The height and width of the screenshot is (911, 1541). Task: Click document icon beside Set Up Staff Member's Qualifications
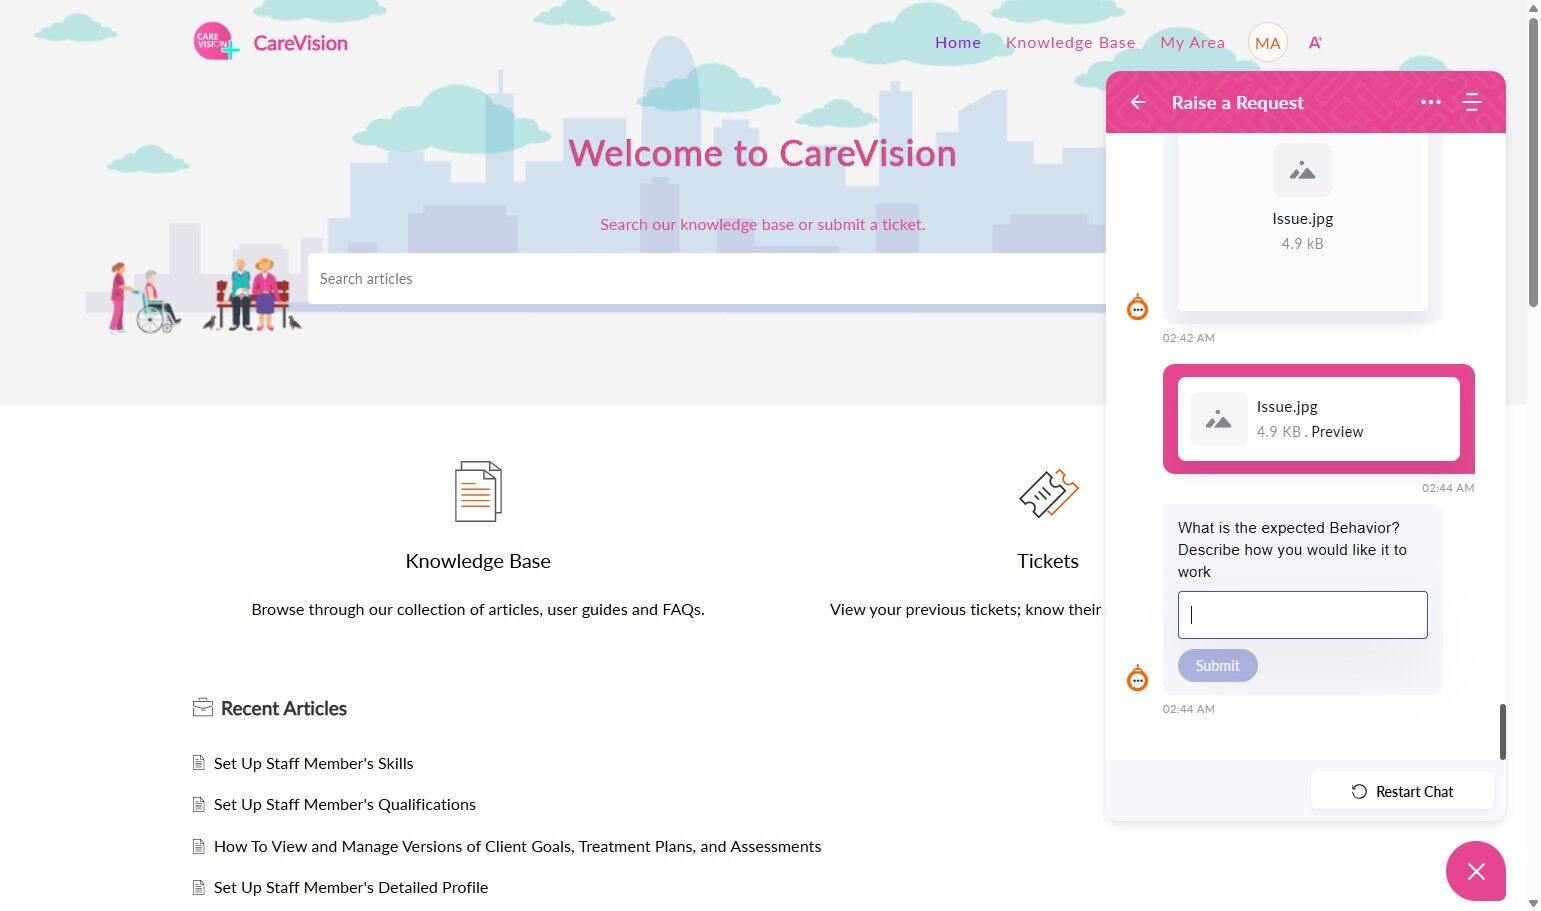(x=198, y=804)
